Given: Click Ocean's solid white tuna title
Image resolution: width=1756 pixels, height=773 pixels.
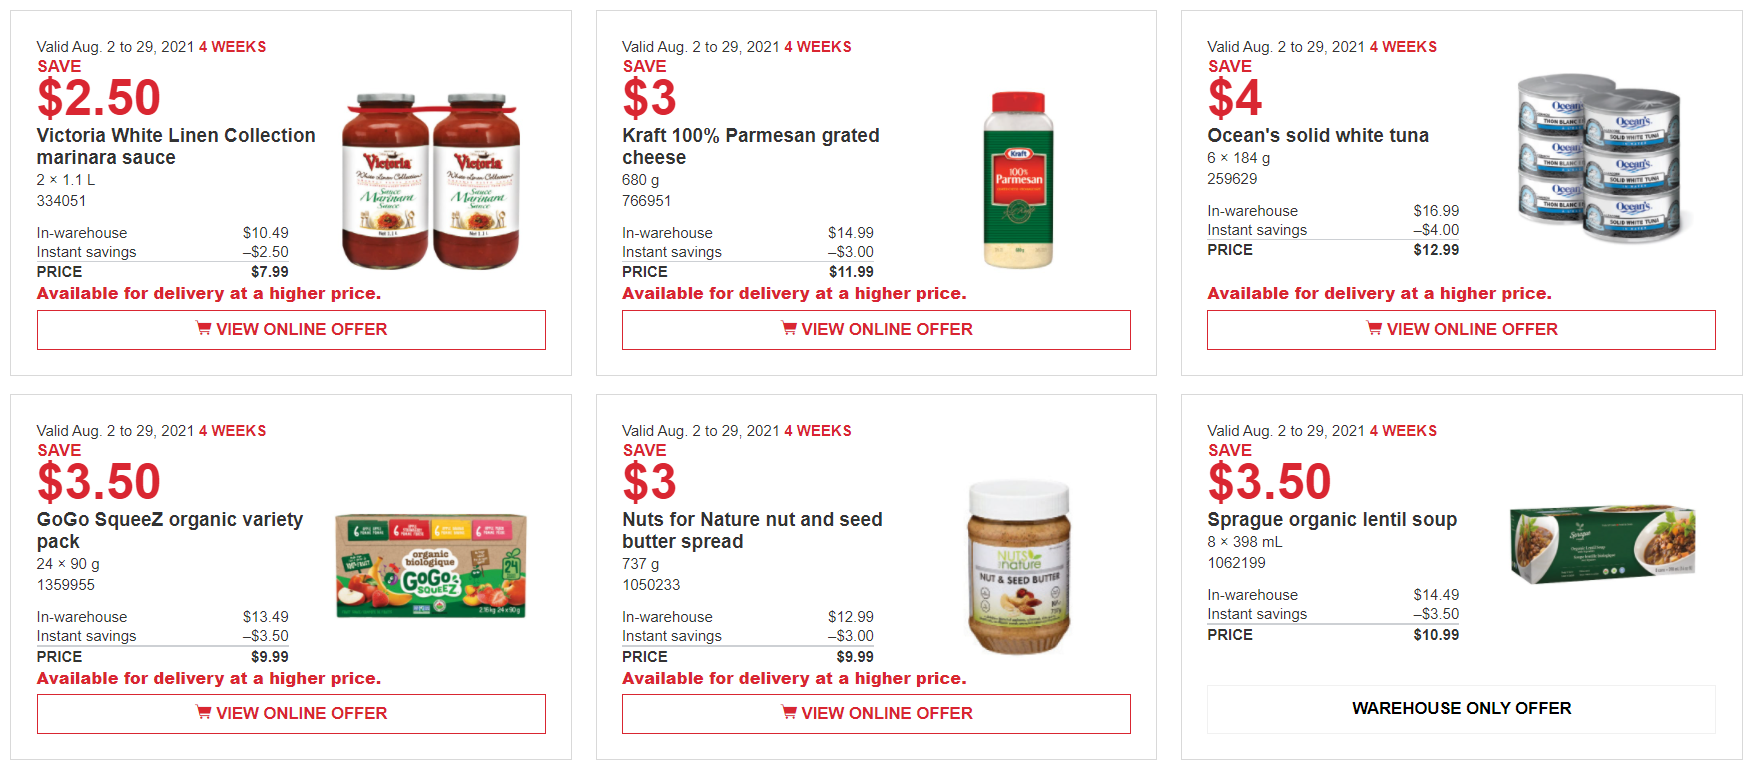Looking at the screenshot, I should (1317, 136).
